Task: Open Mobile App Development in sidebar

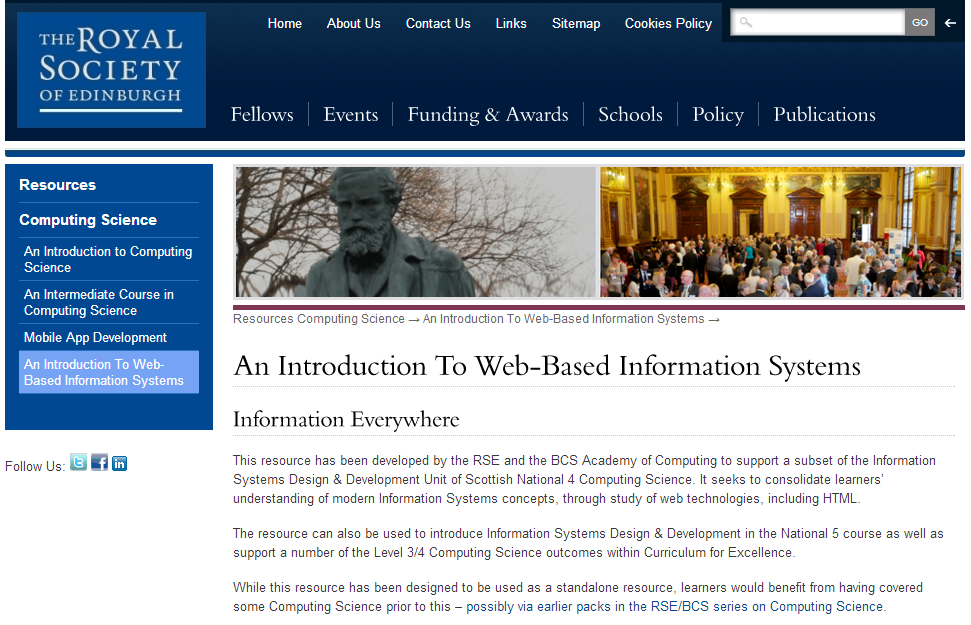Action: 95,338
